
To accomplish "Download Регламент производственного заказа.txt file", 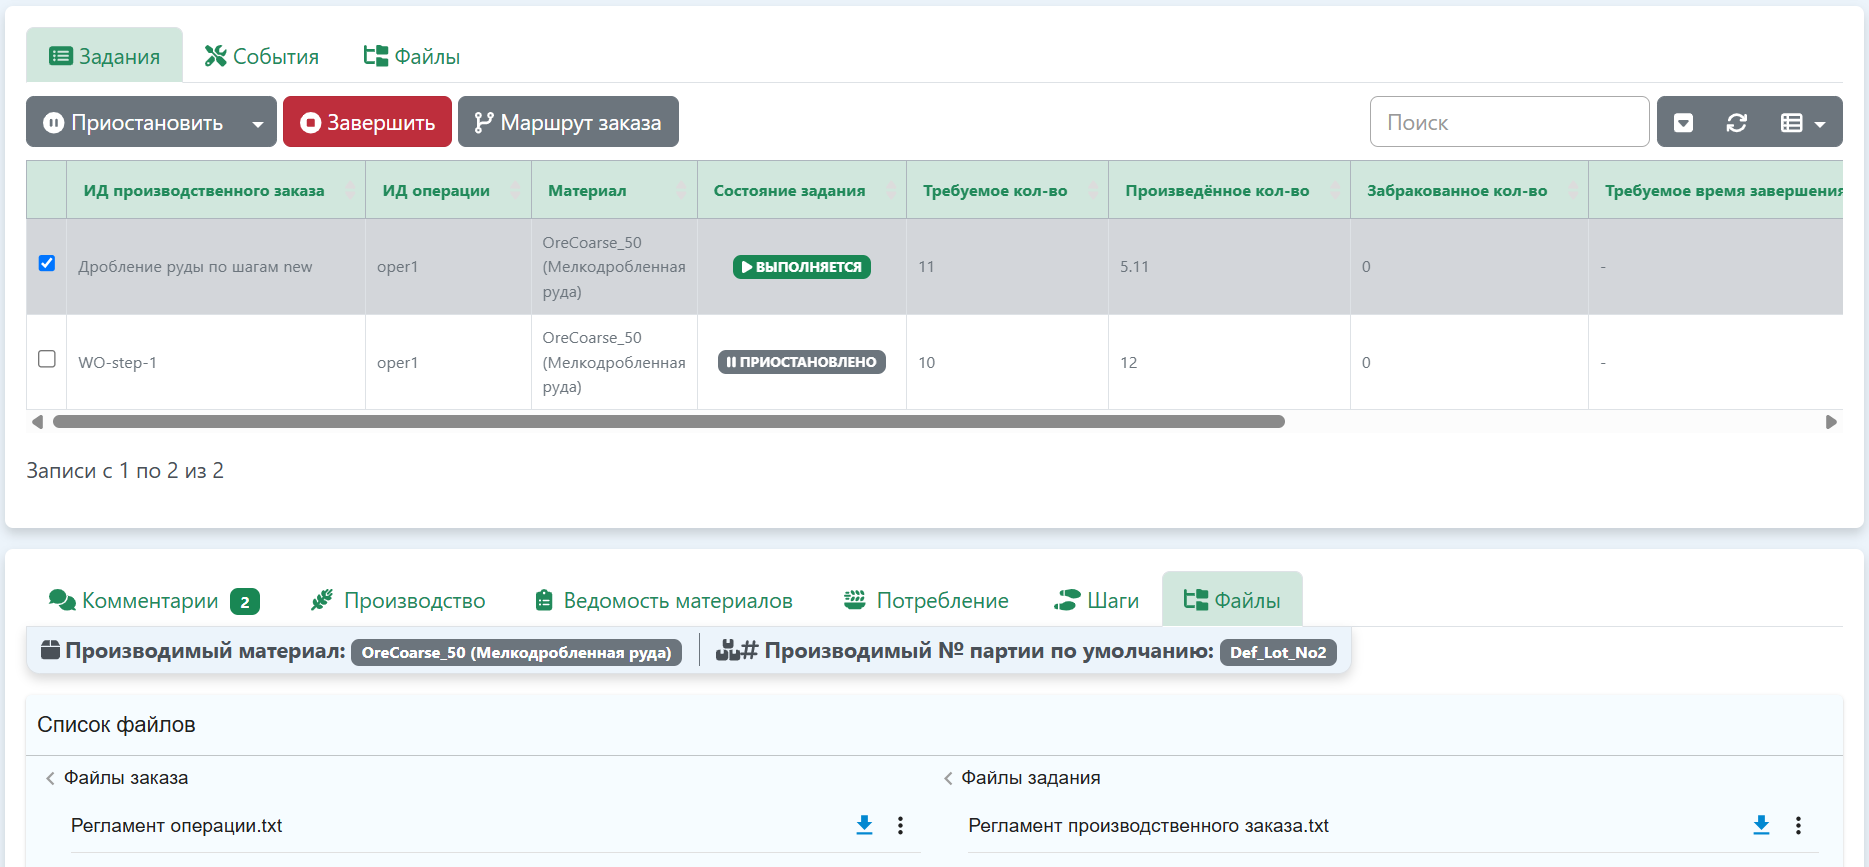I will click(1761, 825).
